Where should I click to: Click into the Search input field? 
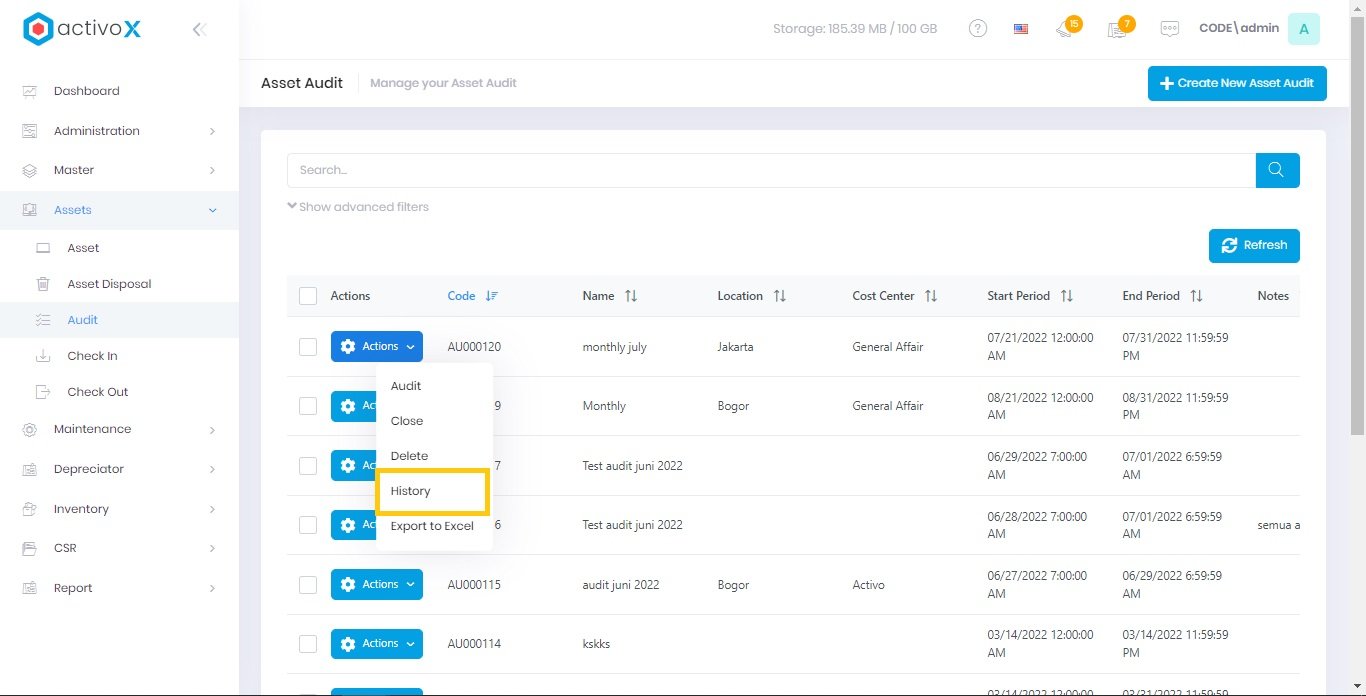(770, 170)
